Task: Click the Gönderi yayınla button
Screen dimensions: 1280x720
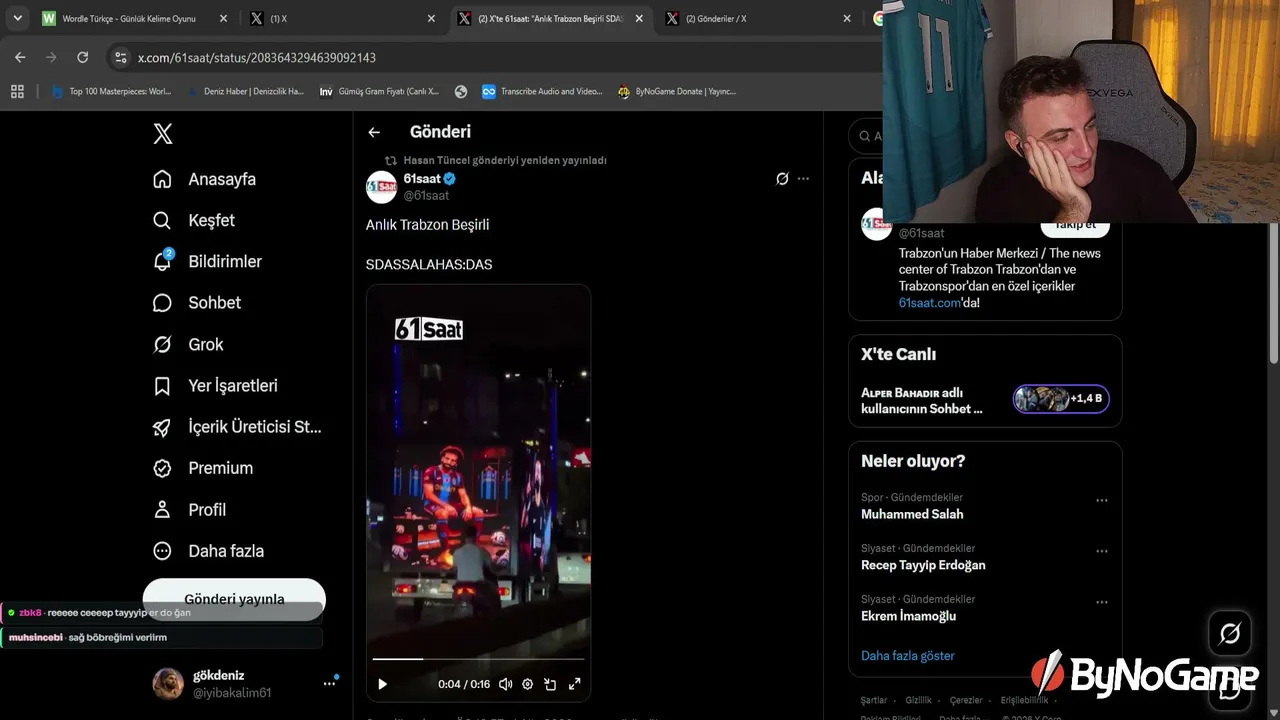Action: (234, 599)
